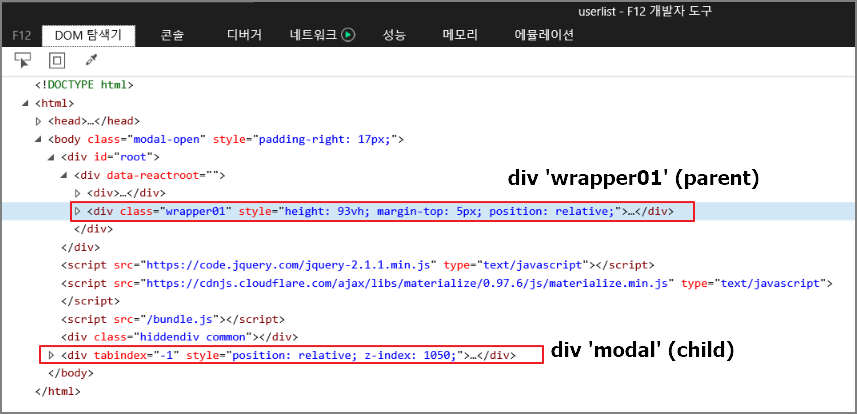Select the /bundle.js script row
The height and width of the screenshot is (414, 857).
(x=173, y=319)
